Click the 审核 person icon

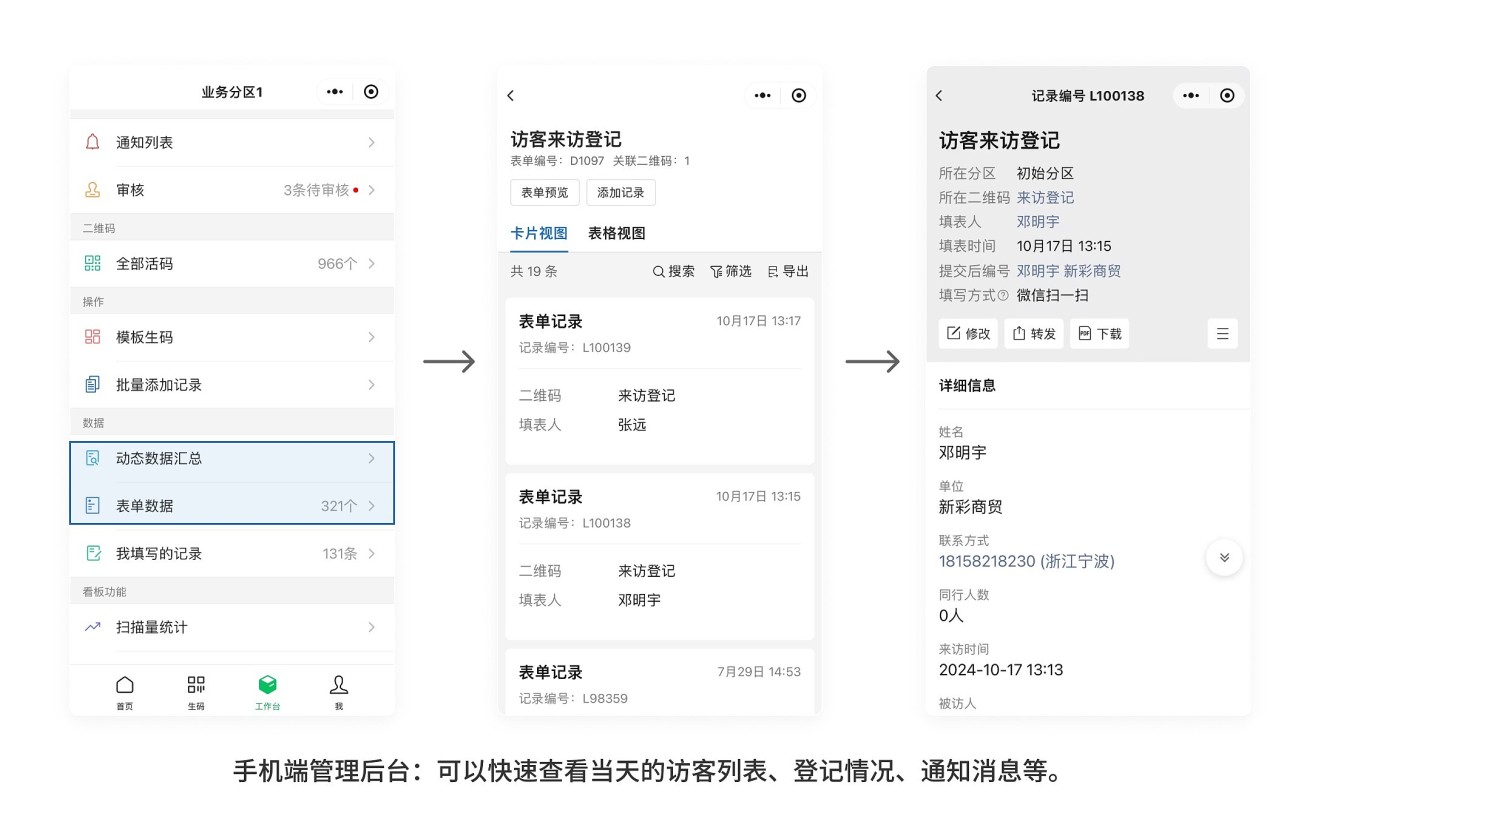[92, 190]
